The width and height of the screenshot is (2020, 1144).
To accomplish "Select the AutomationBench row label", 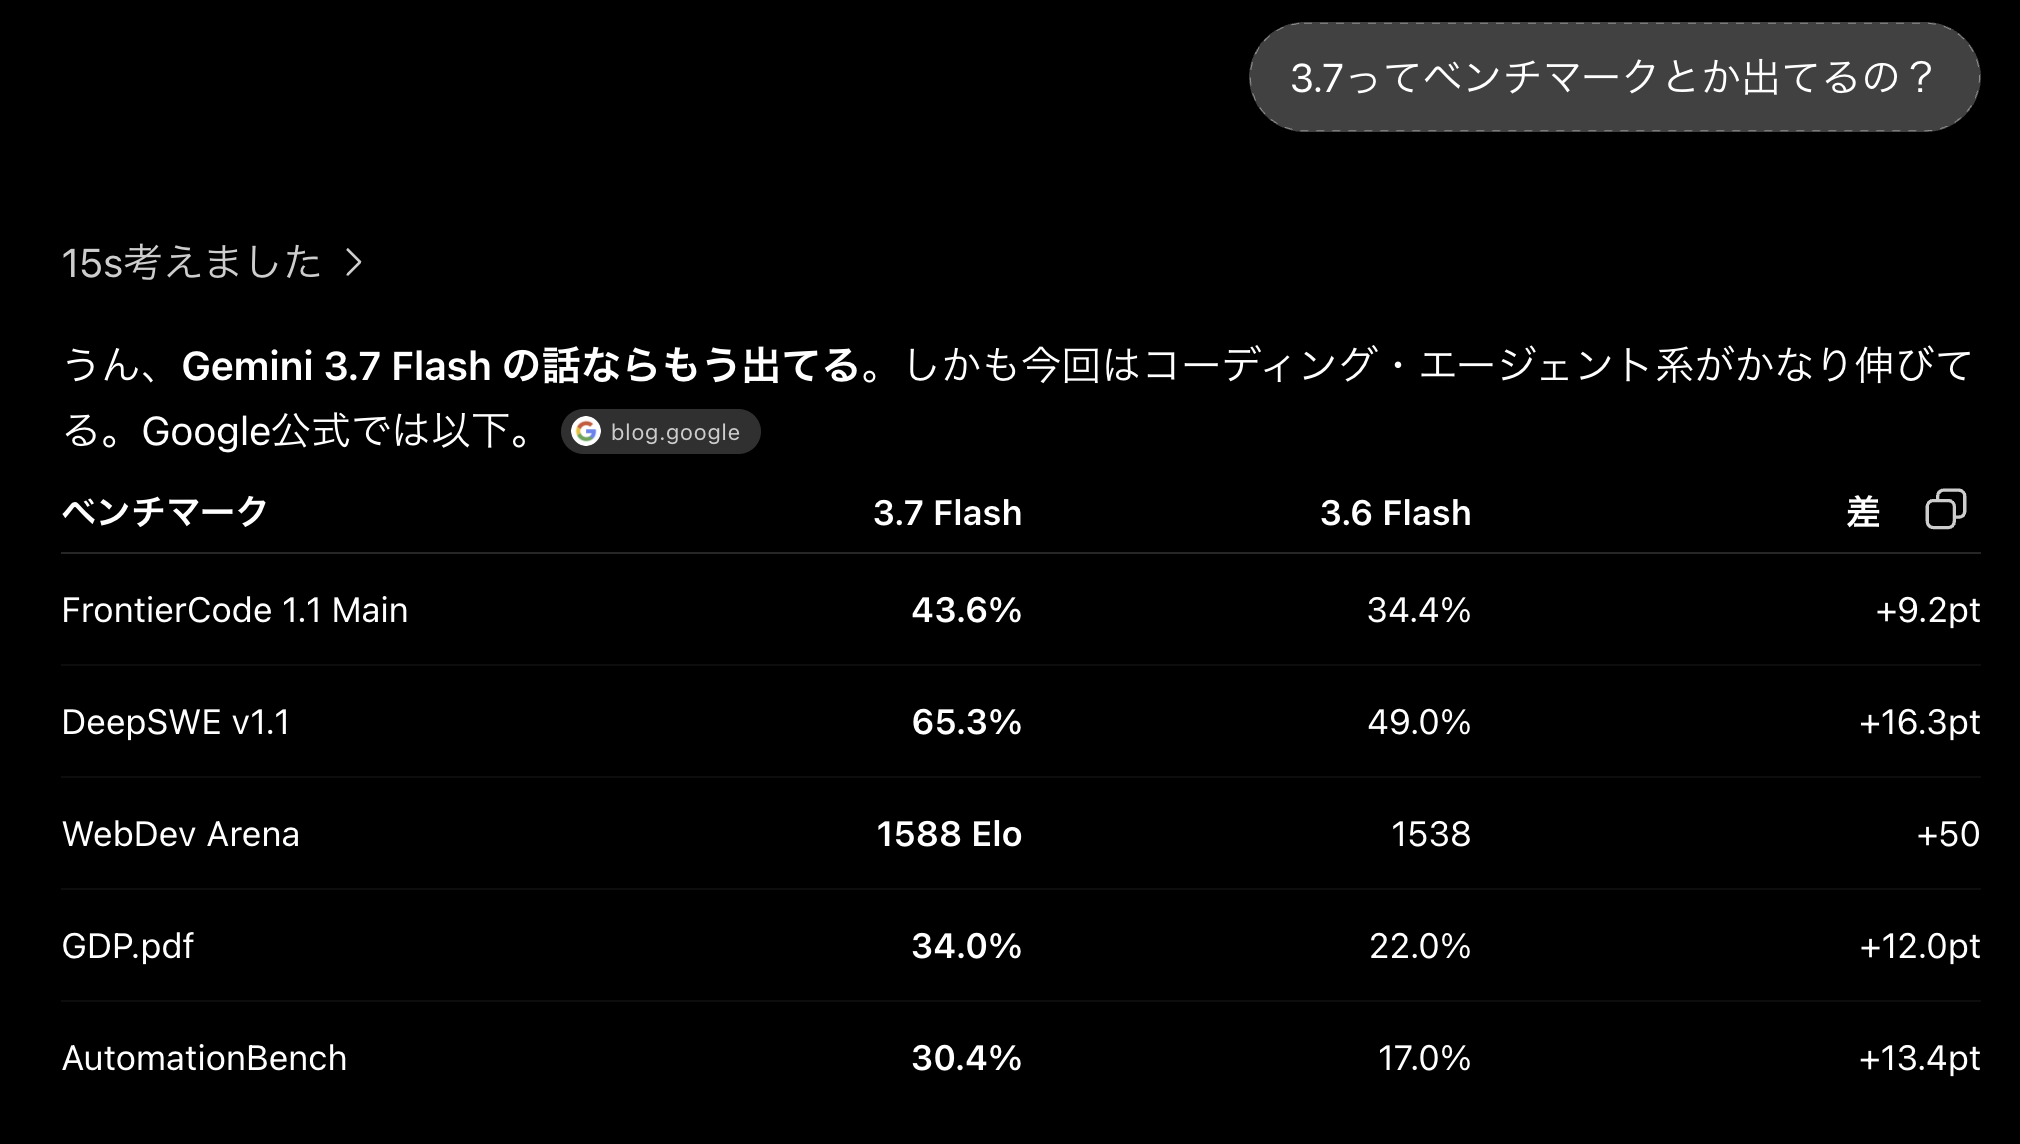I will click(x=204, y=1058).
